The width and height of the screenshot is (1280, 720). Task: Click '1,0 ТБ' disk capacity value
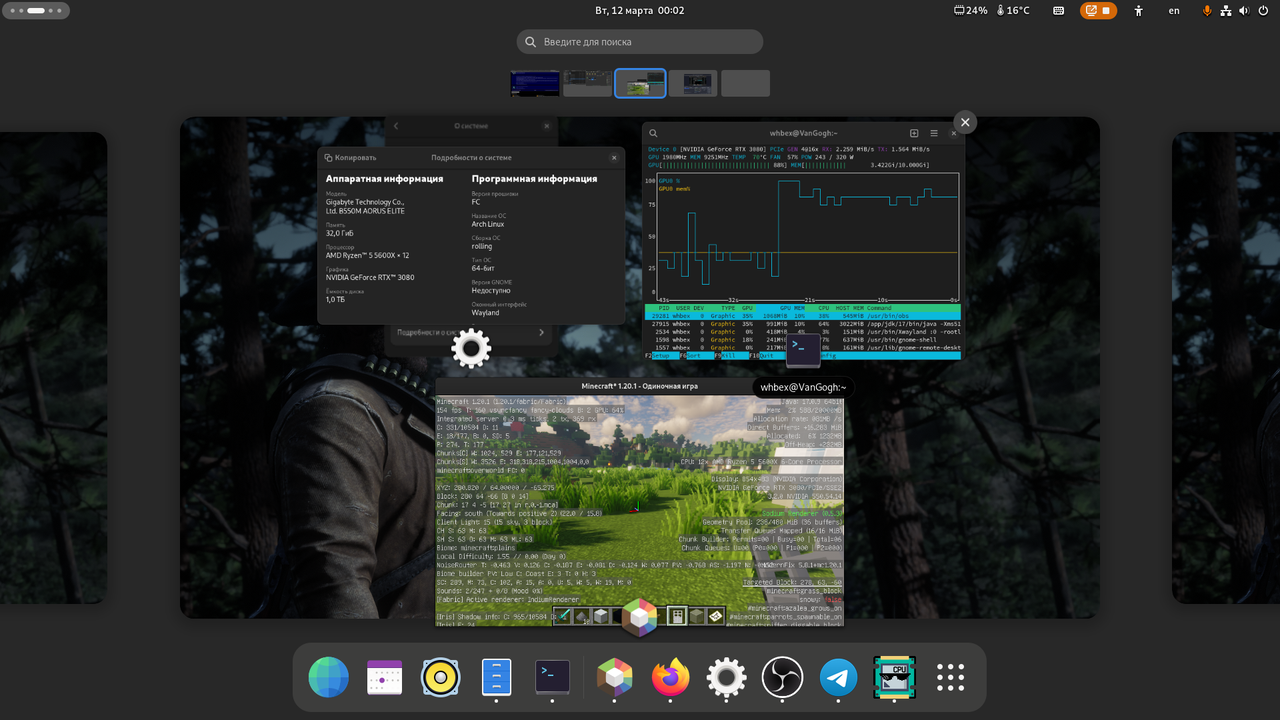click(335, 299)
